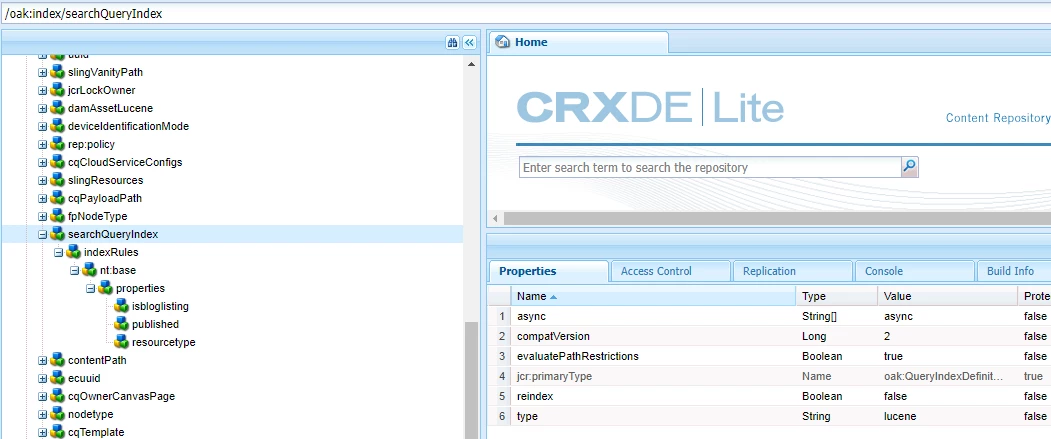Click the cqOwnerCanvasPage node icon

(57, 396)
